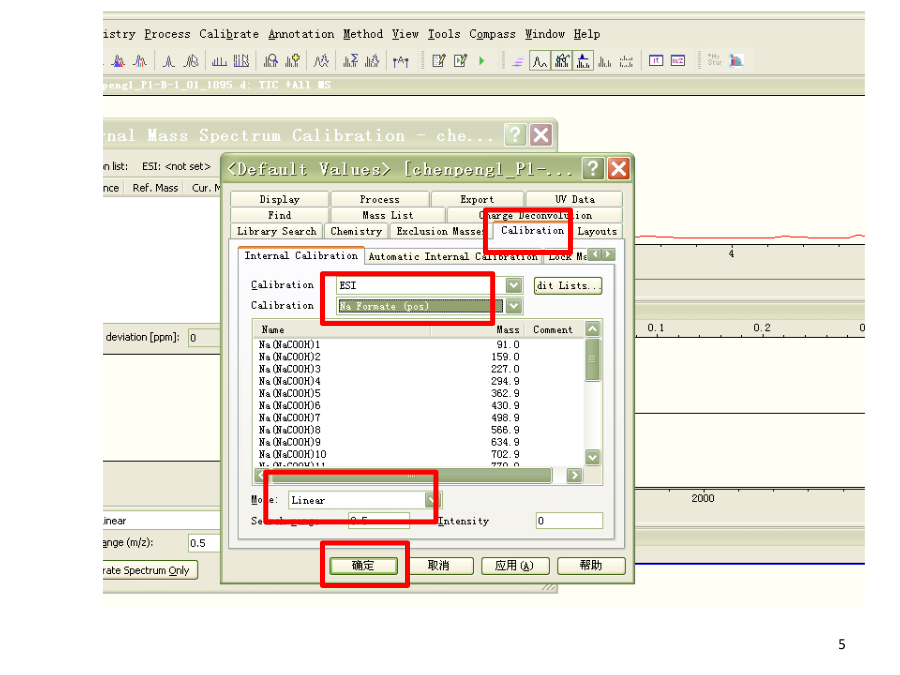Image resolution: width=900 pixels, height=675 pixels.
Task: Click the tab strip scroll-right arrow
Action: coord(608,254)
